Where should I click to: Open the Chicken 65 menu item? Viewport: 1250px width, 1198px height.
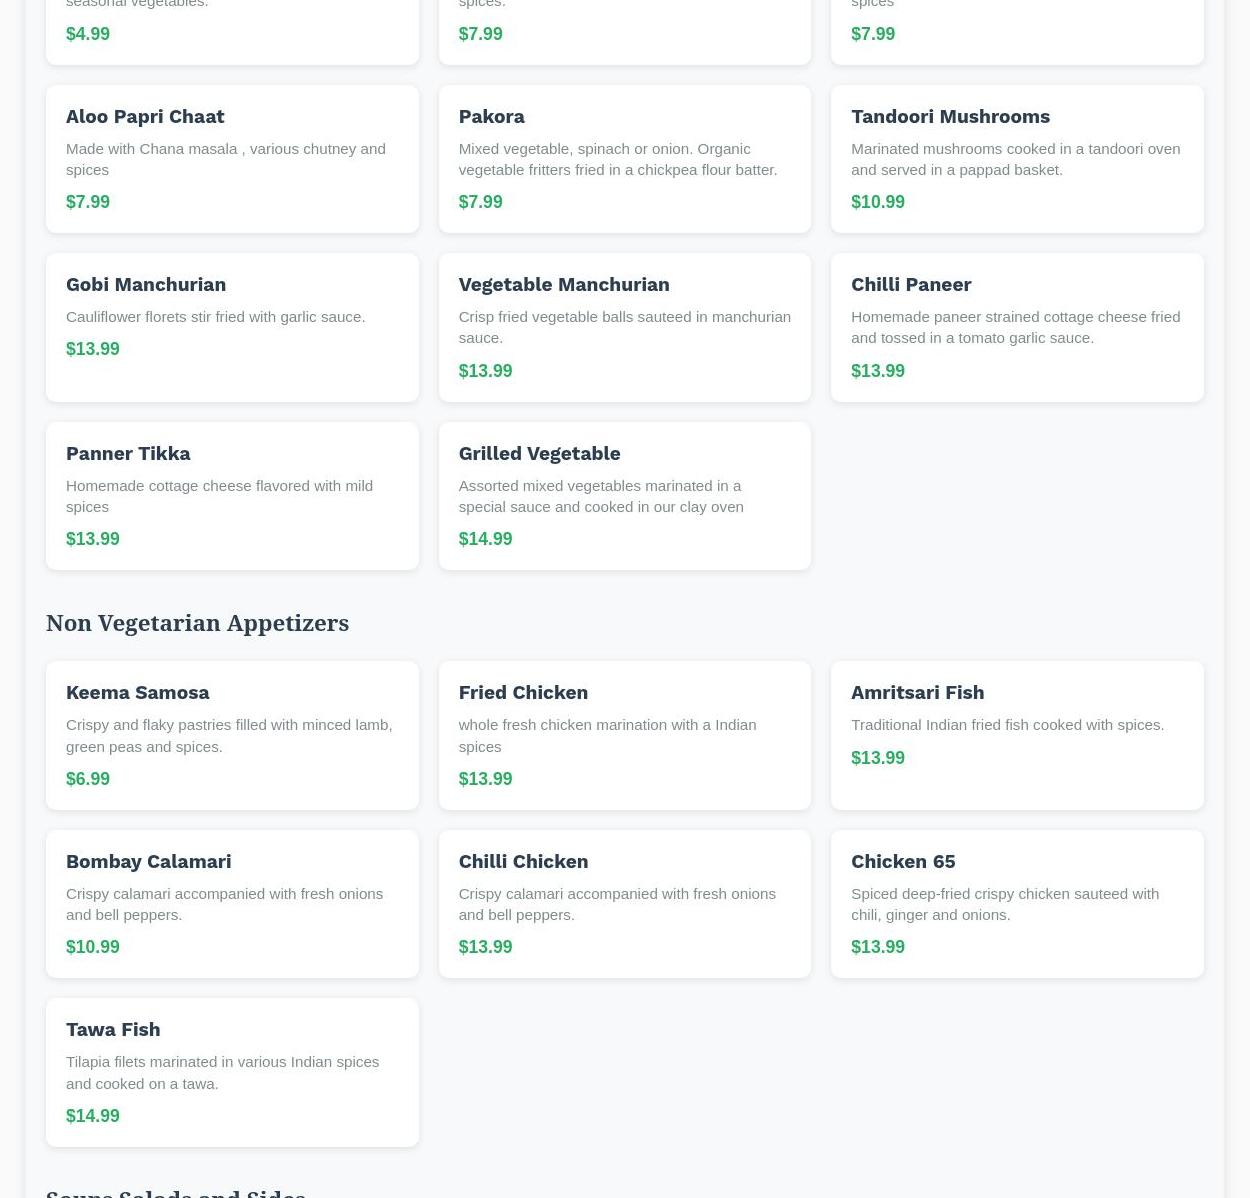[x=902, y=861]
